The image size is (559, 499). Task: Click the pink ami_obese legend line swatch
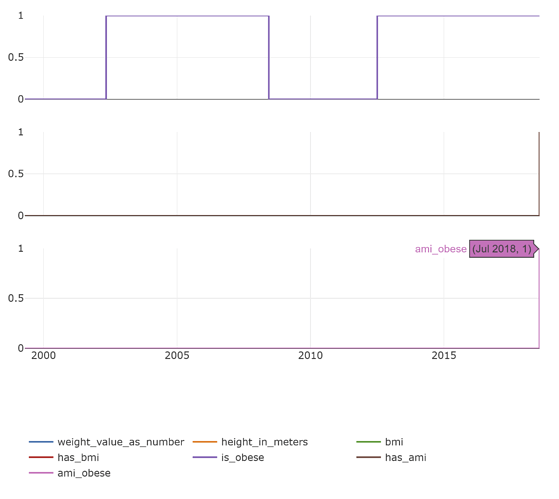pyautogui.click(x=41, y=473)
